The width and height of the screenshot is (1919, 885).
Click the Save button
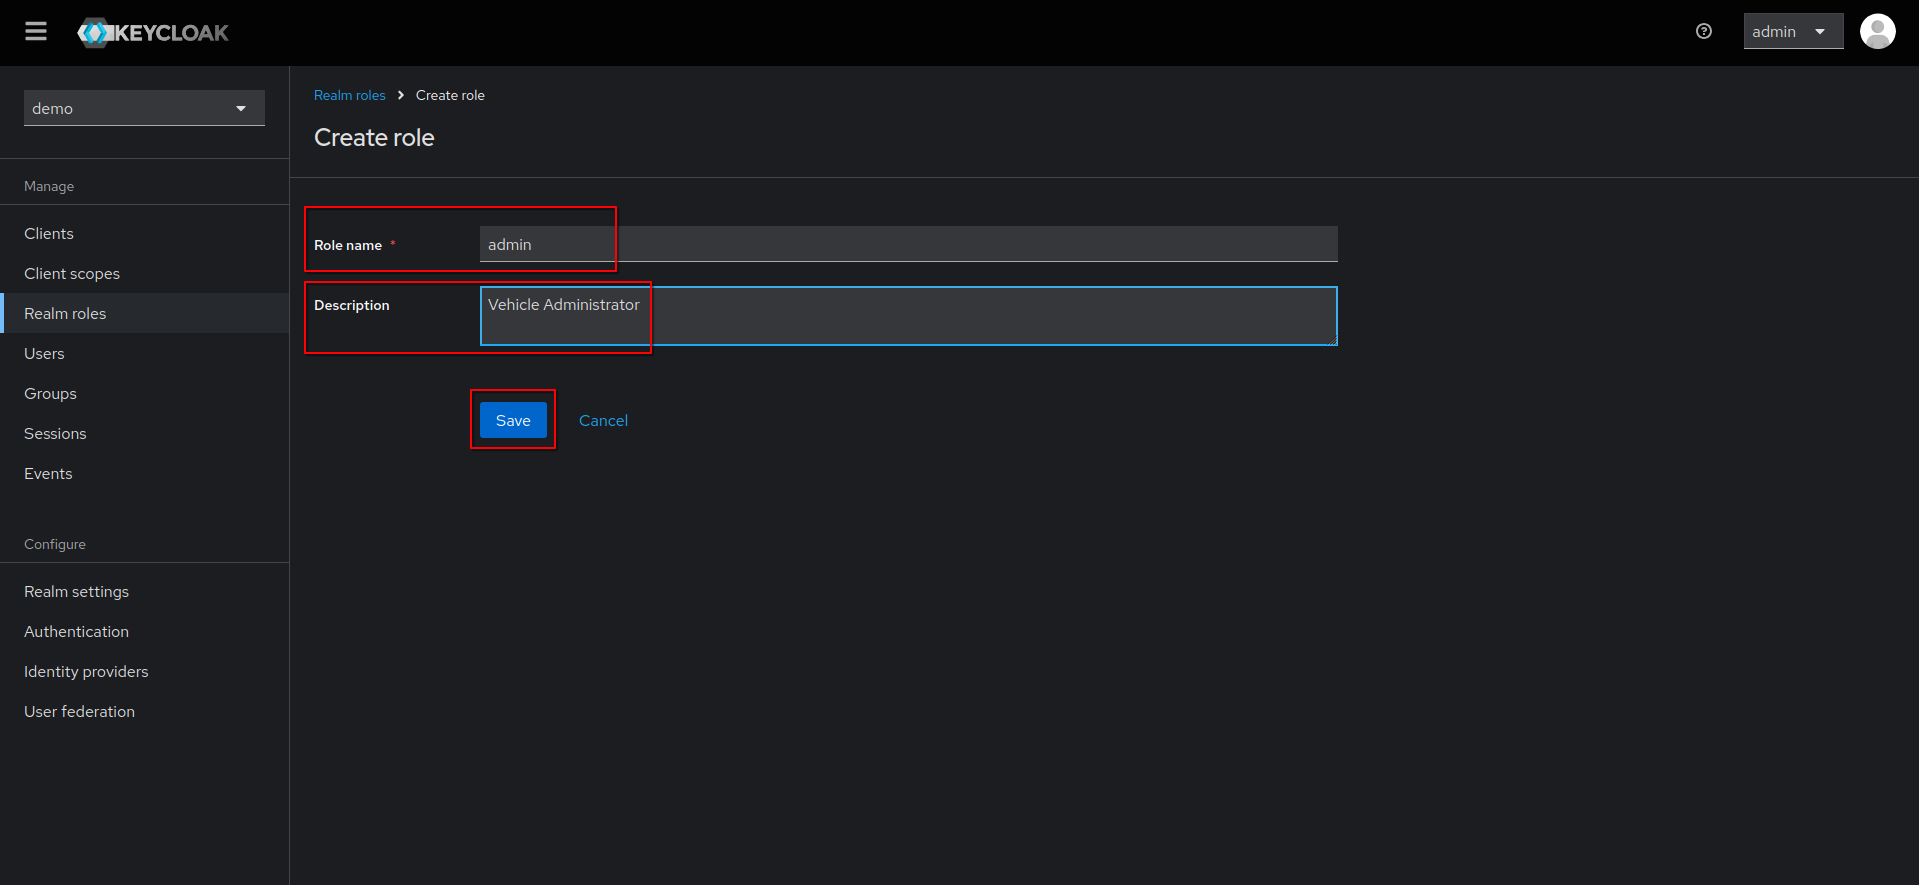513,420
